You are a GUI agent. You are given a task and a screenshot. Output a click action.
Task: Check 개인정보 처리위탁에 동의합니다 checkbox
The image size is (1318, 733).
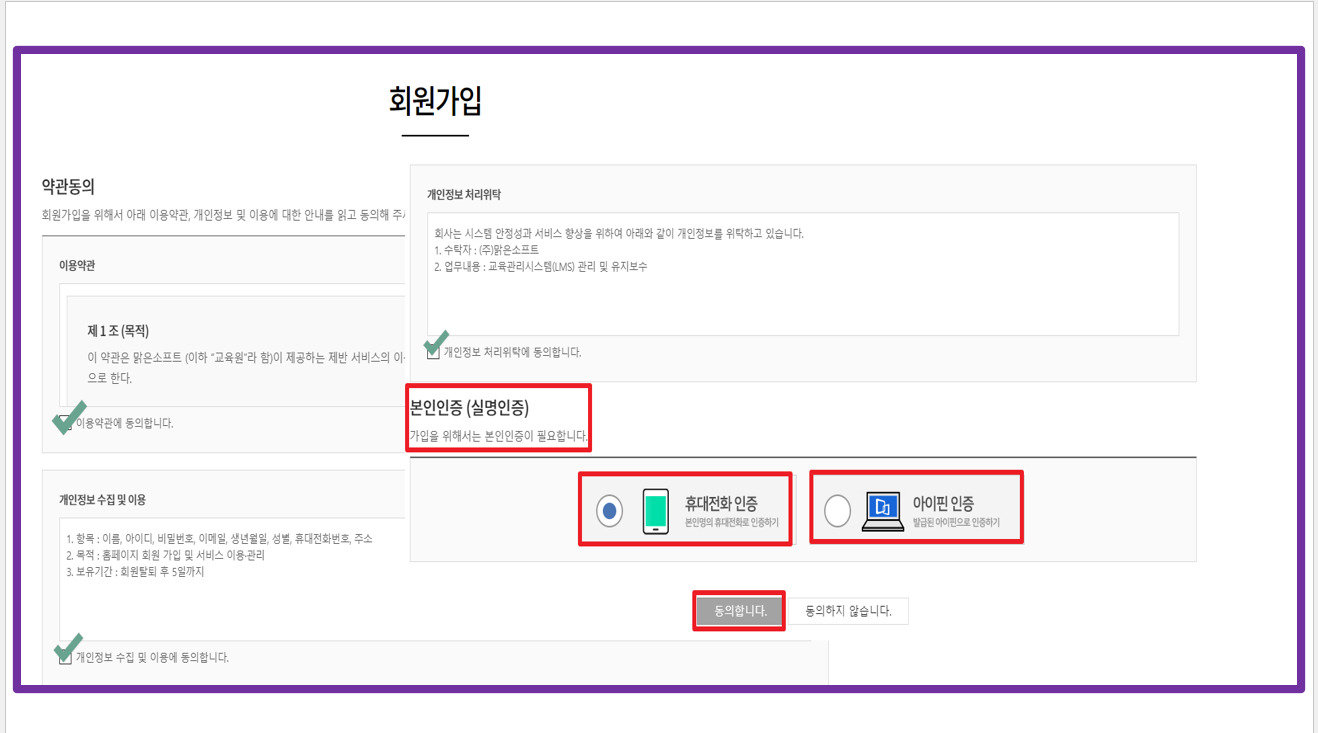(x=433, y=352)
